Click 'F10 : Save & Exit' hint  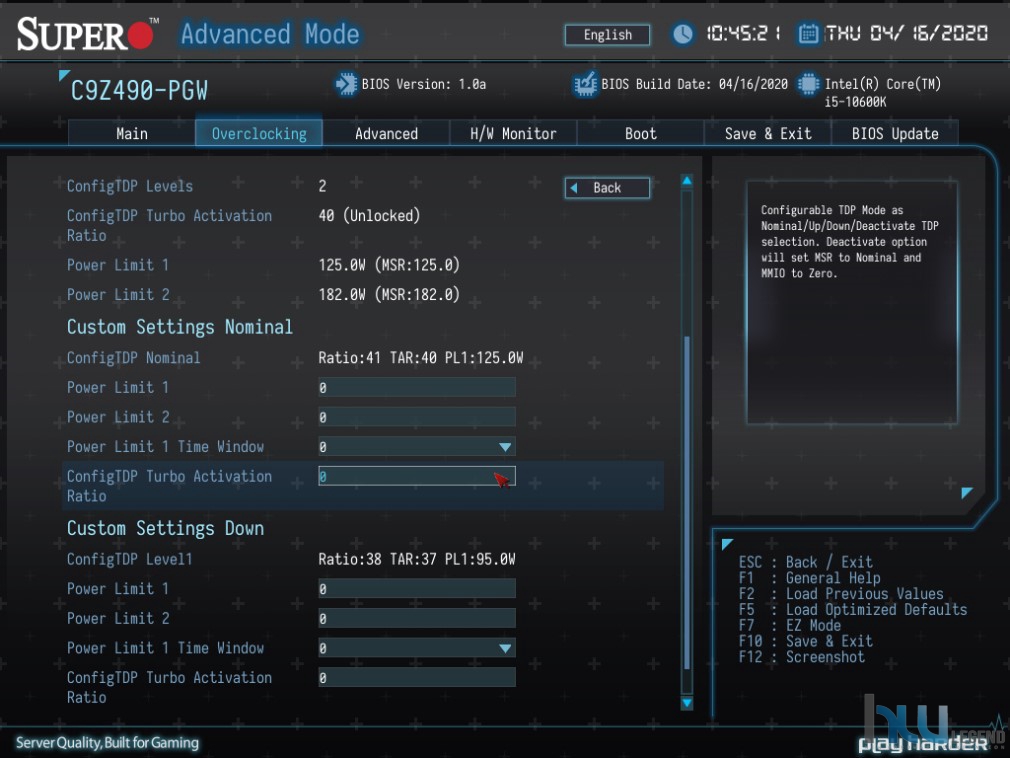tap(805, 641)
